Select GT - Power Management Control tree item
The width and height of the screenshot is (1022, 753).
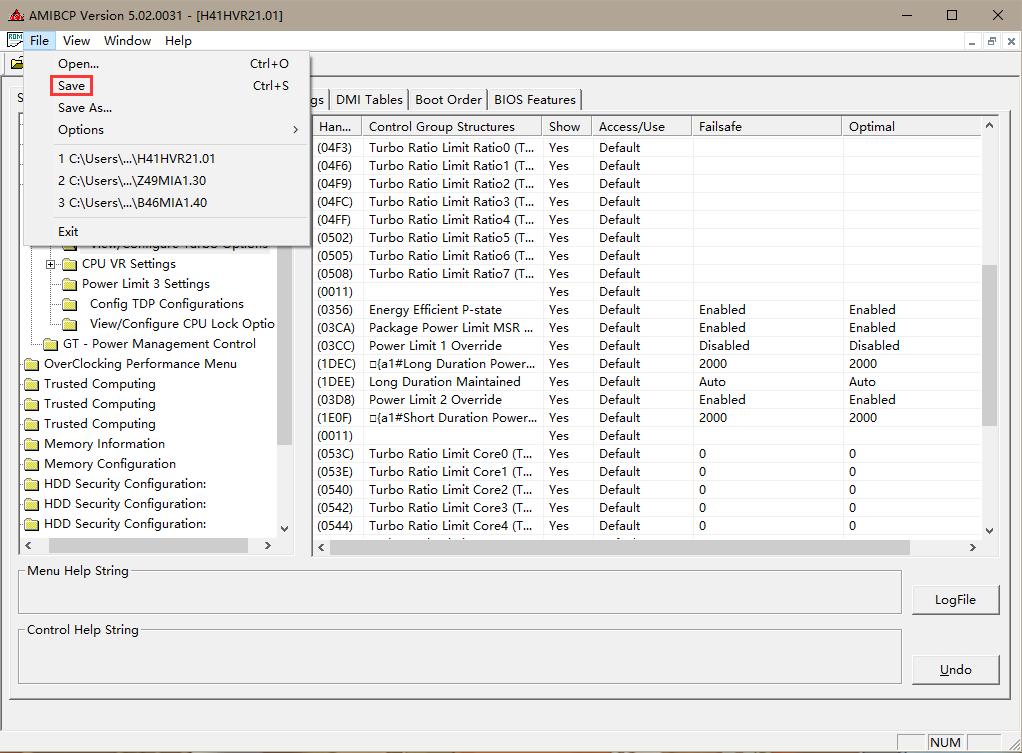tap(159, 344)
